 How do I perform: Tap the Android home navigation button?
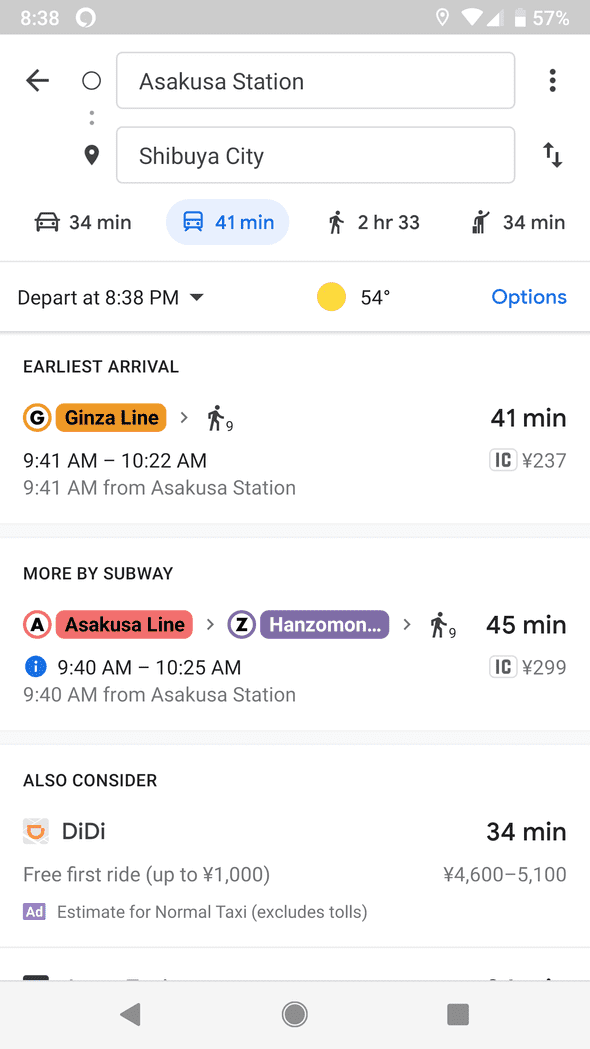(295, 1014)
